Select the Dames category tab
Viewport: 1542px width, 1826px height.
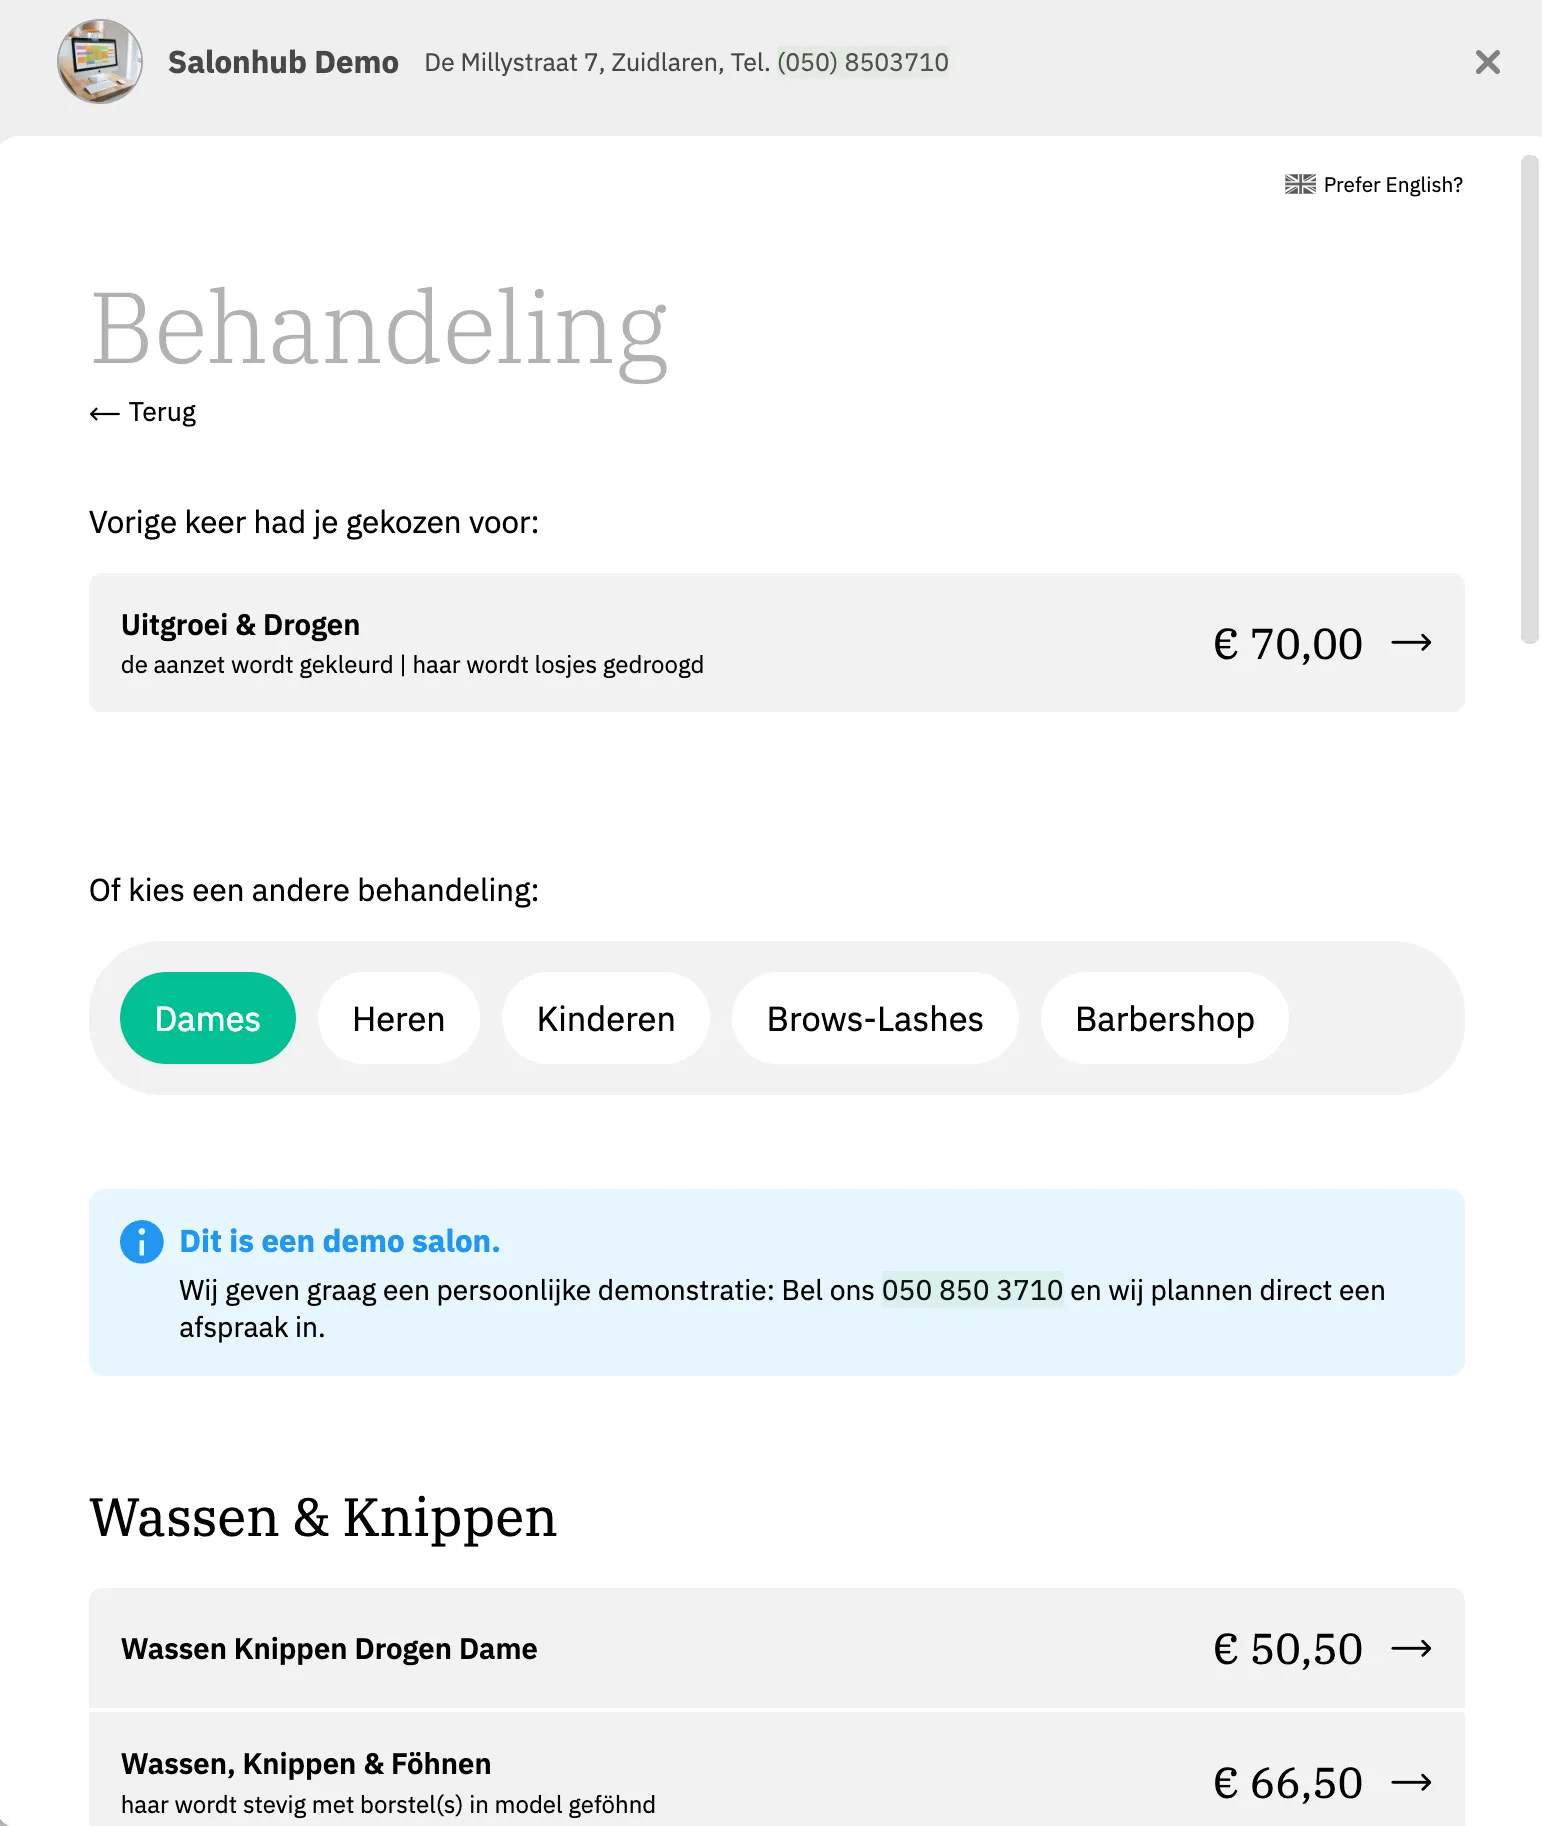tap(207, 1019)
